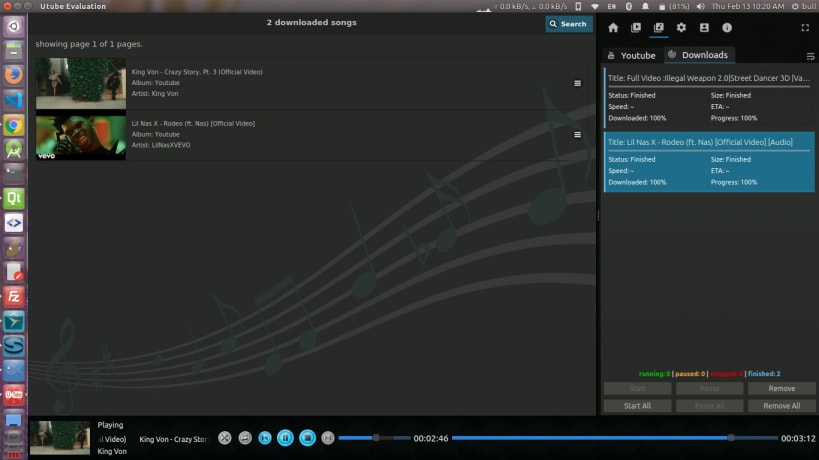
Task: Open the battery indicator (81%)
Action: click(x=673, y=6)
